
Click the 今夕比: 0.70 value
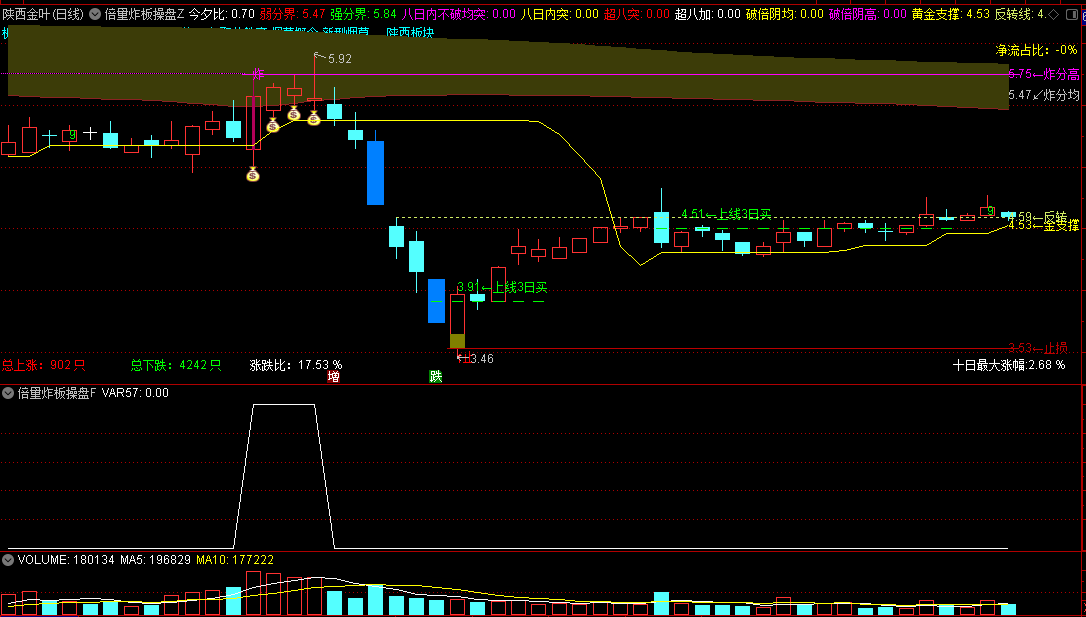coord(222,14)
